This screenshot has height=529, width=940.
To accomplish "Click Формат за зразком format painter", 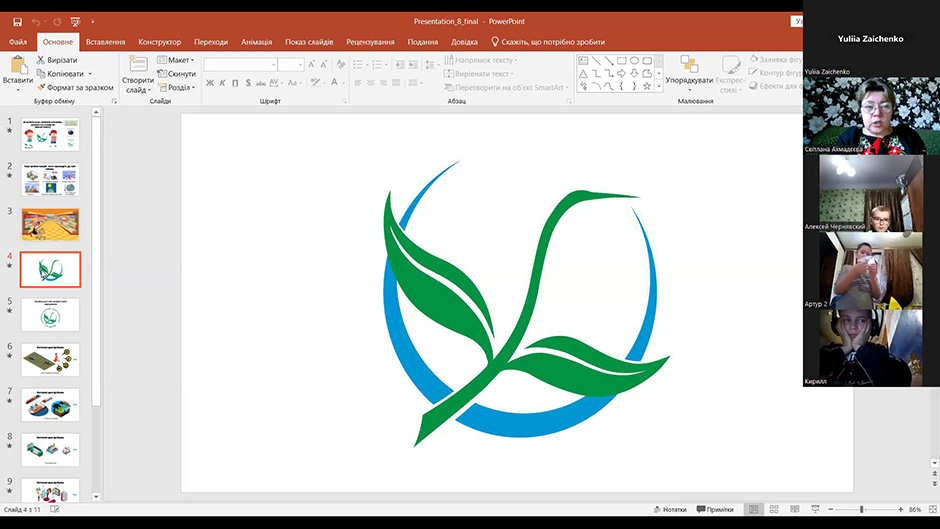I will tap(75, 88).
